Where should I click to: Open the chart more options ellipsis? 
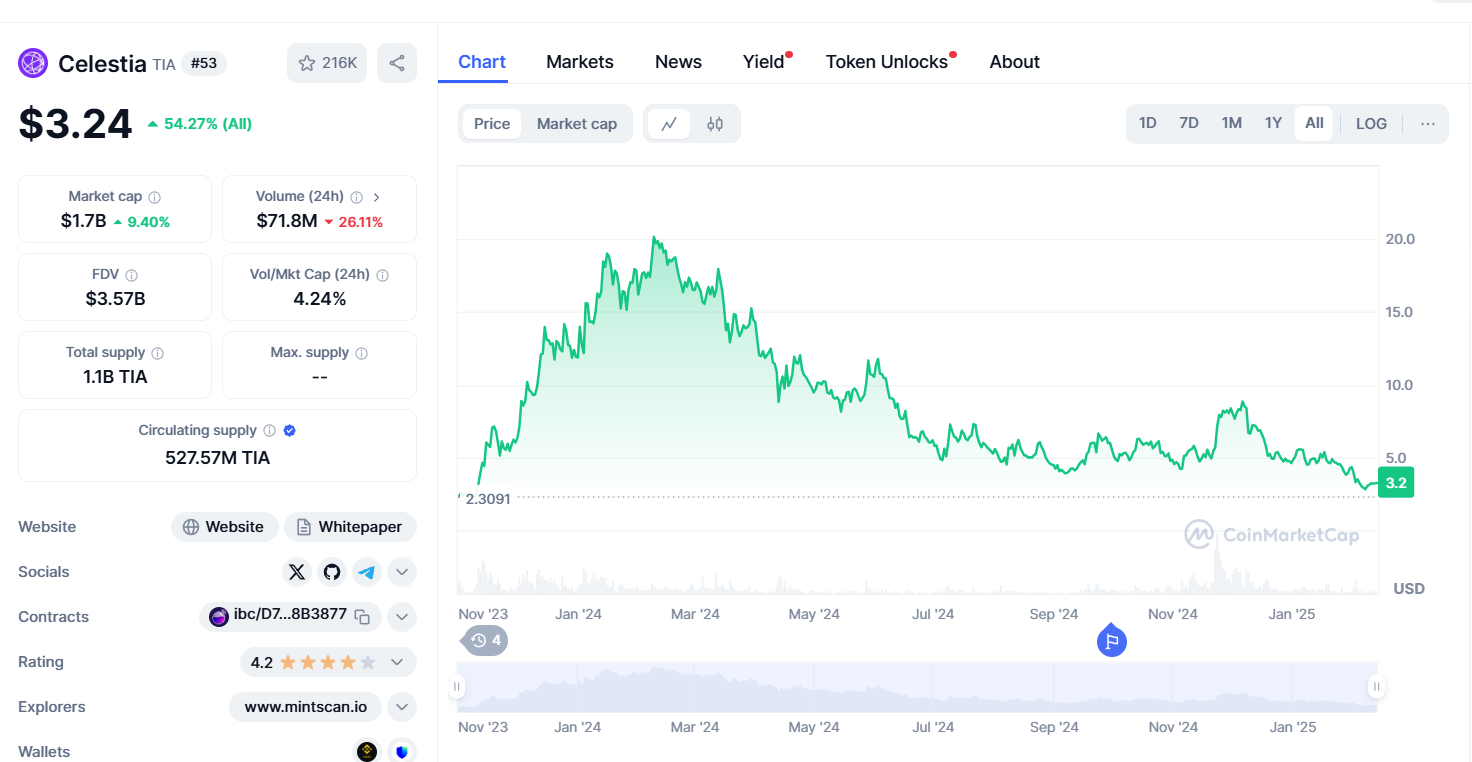[x=1428, y=124]
